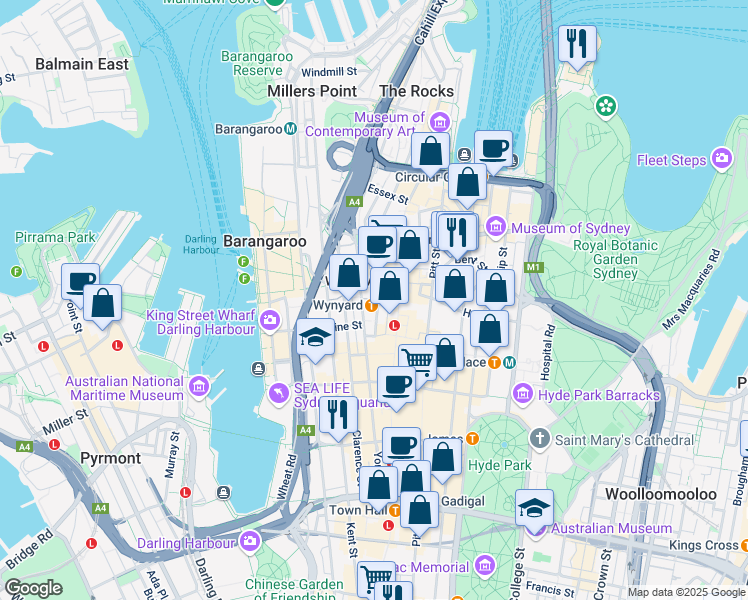Select shopping bag marker in Pyrmont
The image size is (748, 600).
(x=103, y=304)
